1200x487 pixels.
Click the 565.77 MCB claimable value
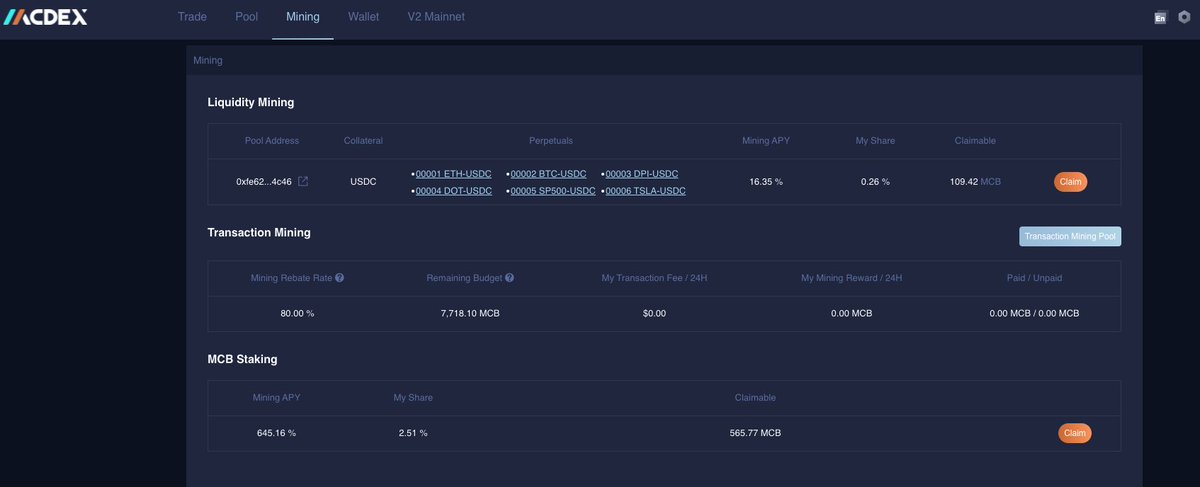[x=755, y=433]
